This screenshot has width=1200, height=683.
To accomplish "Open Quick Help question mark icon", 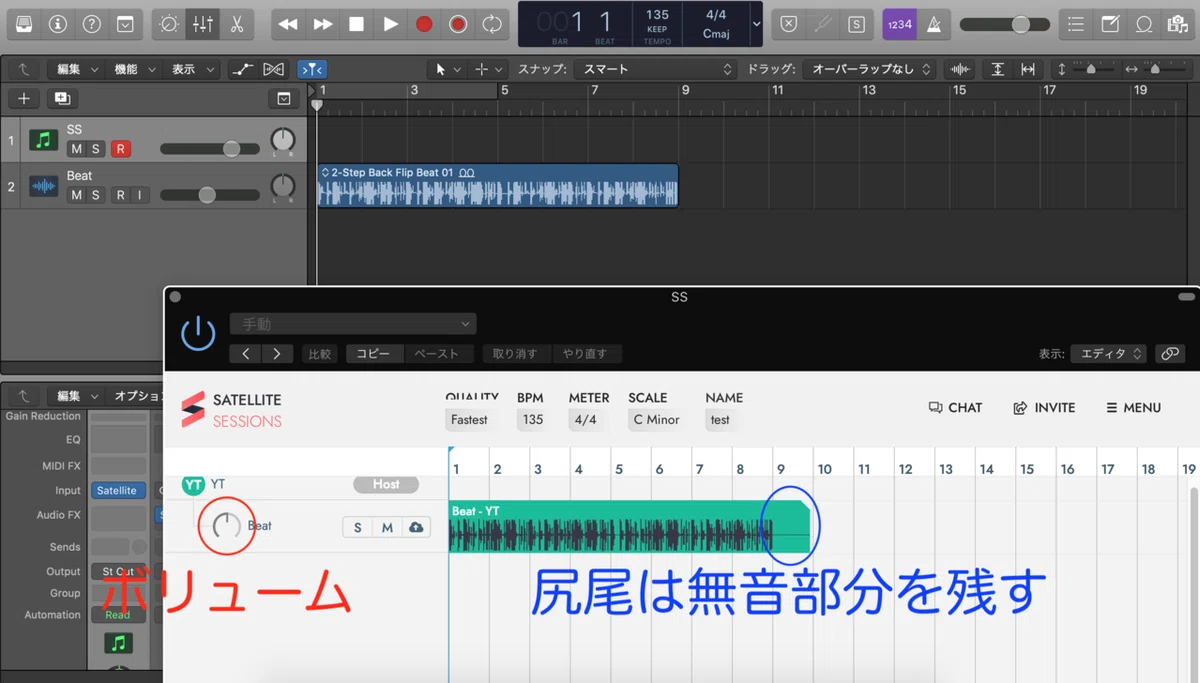I will [x=92, y=23].
